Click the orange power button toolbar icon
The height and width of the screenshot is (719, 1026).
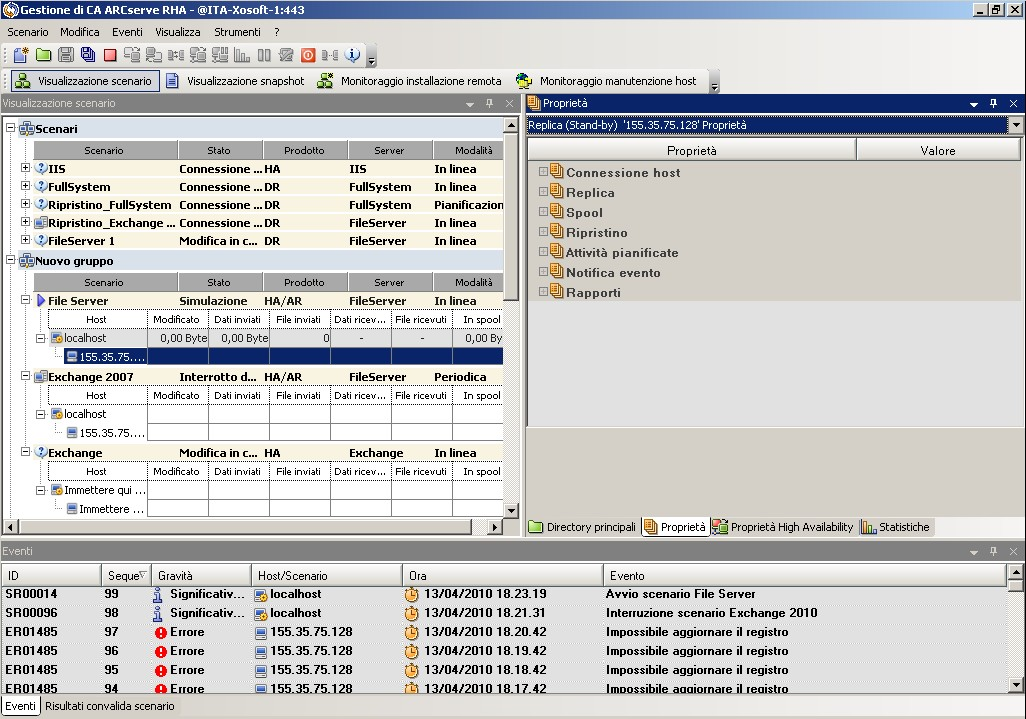click(308, 55)
